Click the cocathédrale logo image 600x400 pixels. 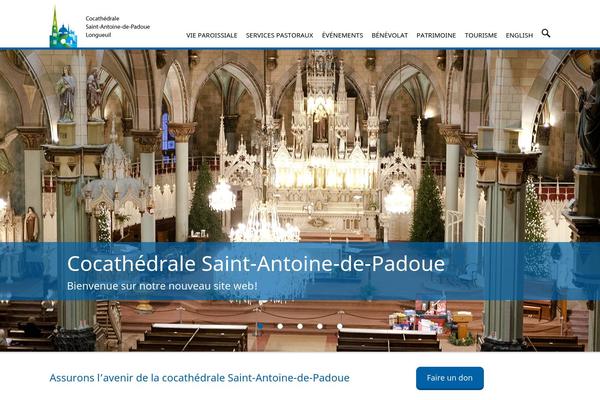63,27
